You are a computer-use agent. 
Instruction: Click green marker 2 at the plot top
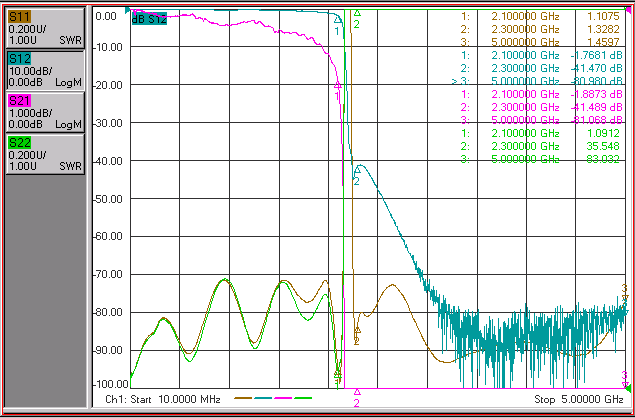tap(356, 19)
